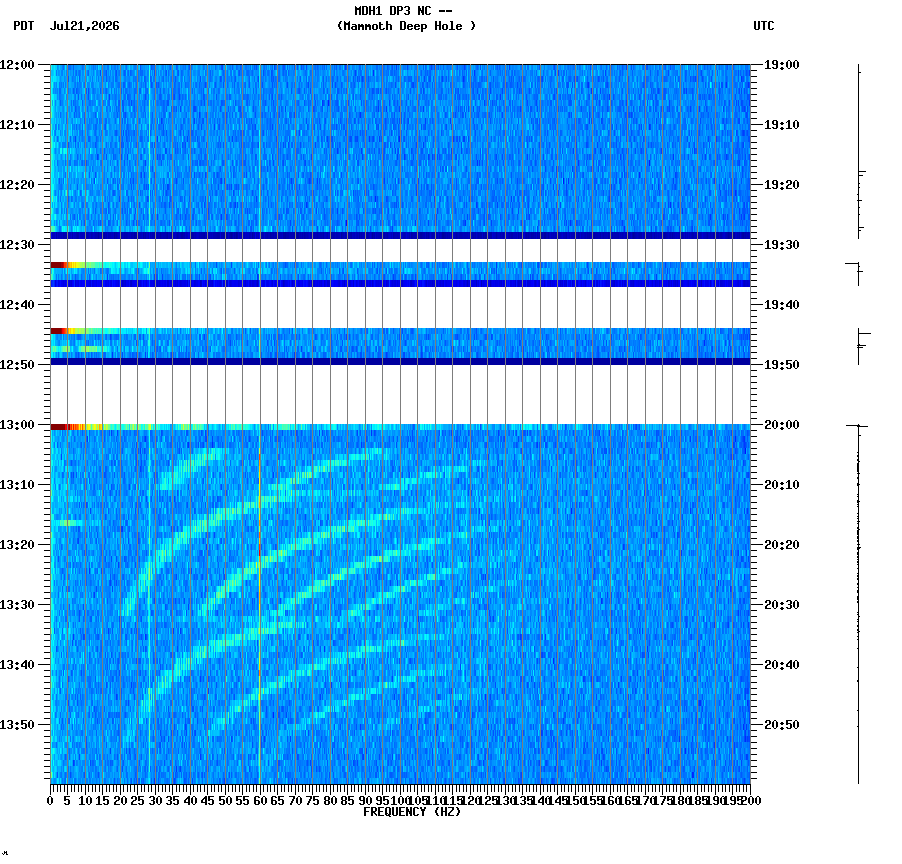Click the '15' frequency axis label
This screenshot has width=902, height=864.
coord(102,801)
